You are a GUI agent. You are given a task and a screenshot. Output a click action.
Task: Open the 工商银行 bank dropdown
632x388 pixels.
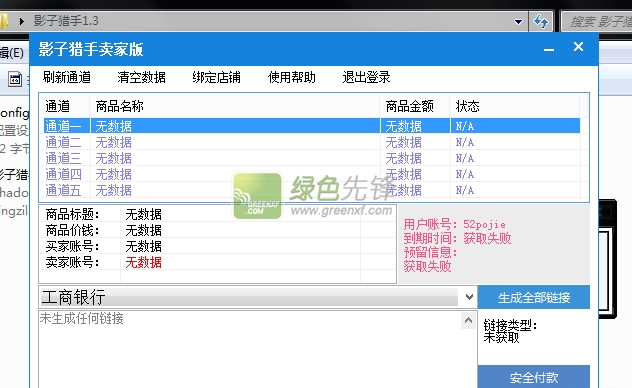click(x=258, y=297)
